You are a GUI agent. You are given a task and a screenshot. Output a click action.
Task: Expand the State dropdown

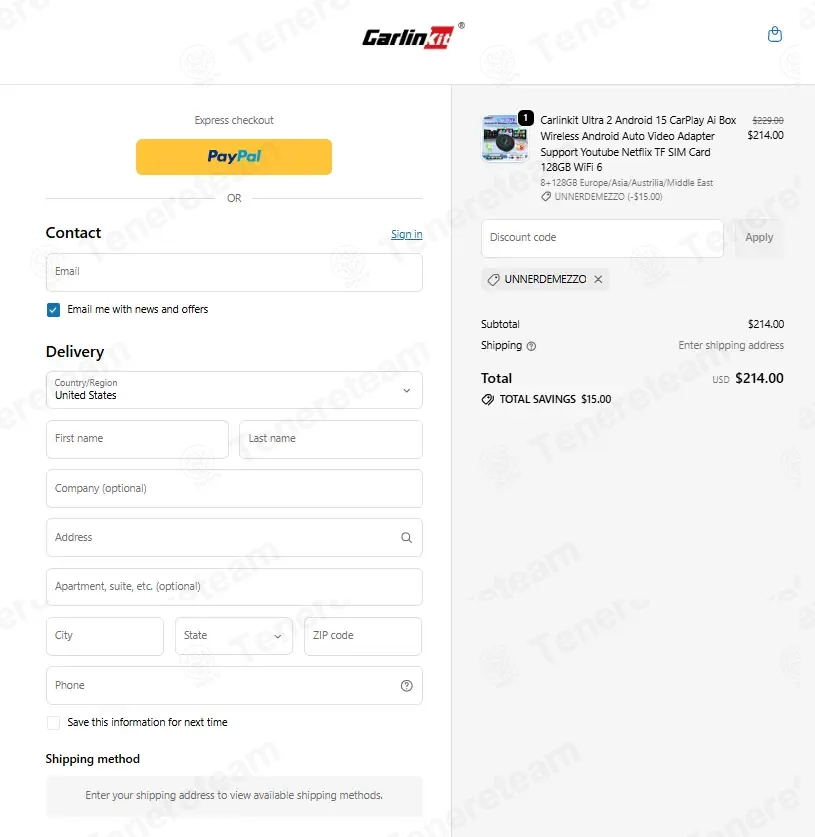coord(234,636)
